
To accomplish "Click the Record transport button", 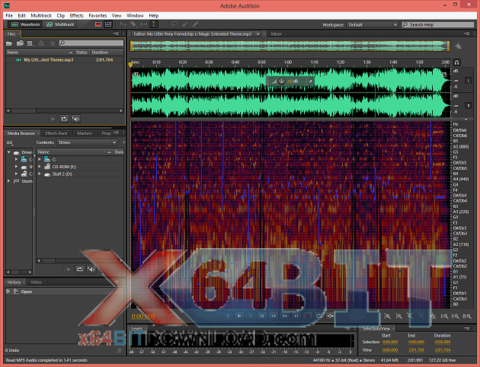I will pyautogui.click(x=307, y=316).
